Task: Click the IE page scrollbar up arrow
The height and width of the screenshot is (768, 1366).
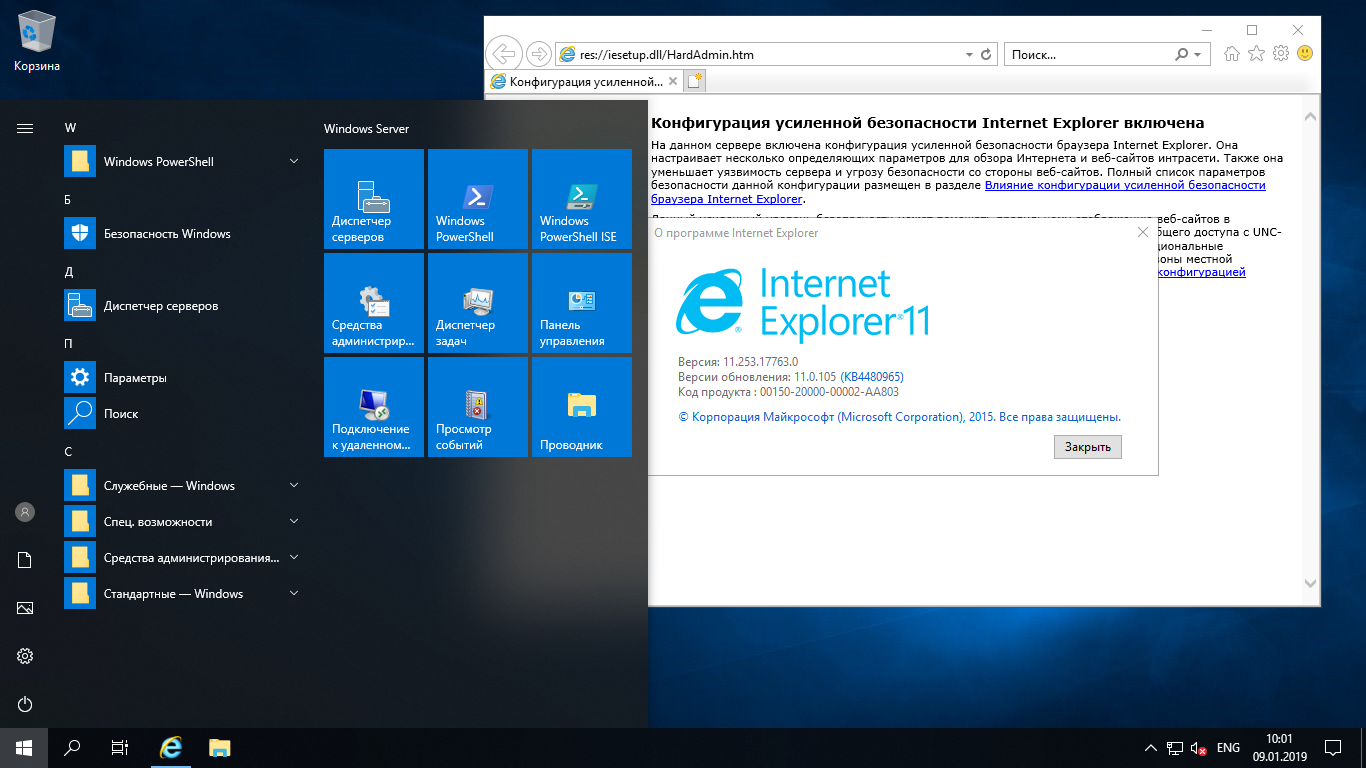Action: pos(1311,118)
